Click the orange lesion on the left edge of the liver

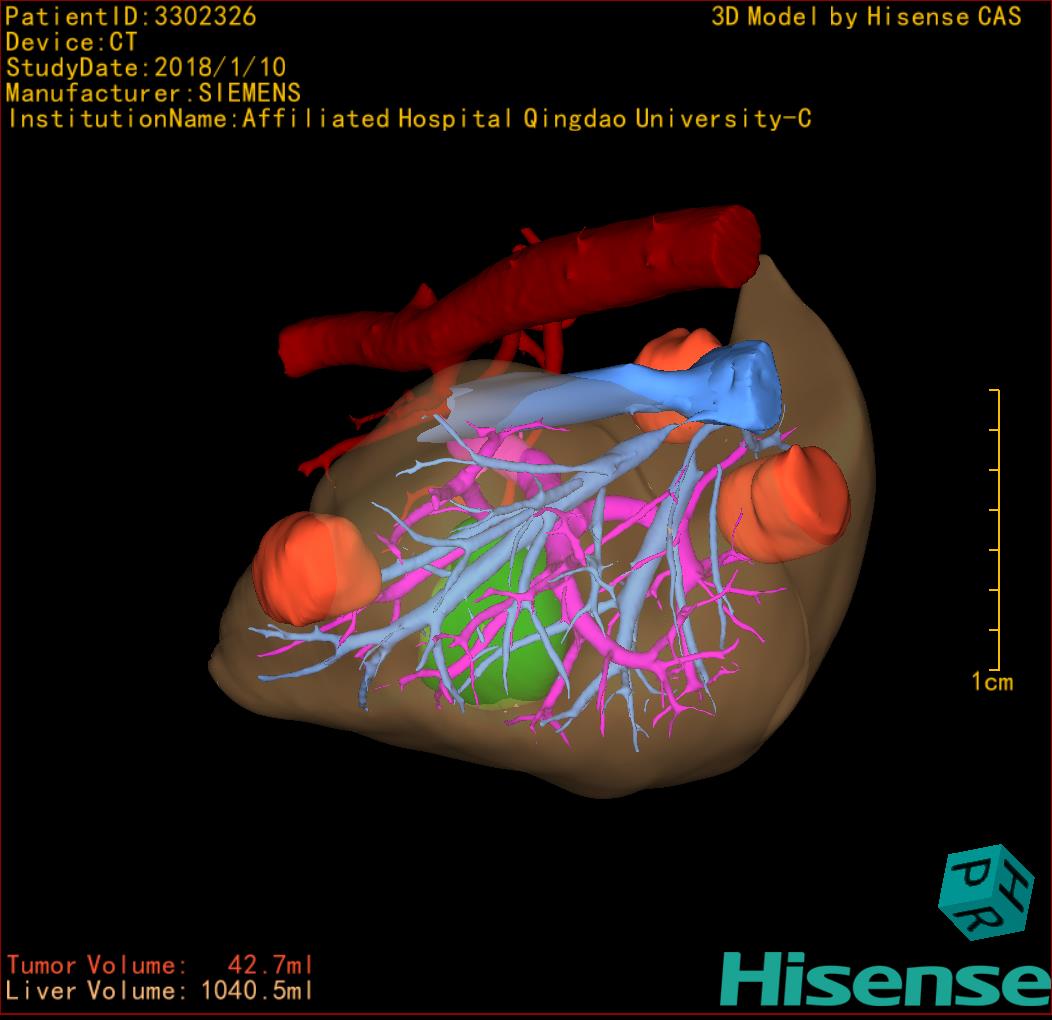click(315, 568)
